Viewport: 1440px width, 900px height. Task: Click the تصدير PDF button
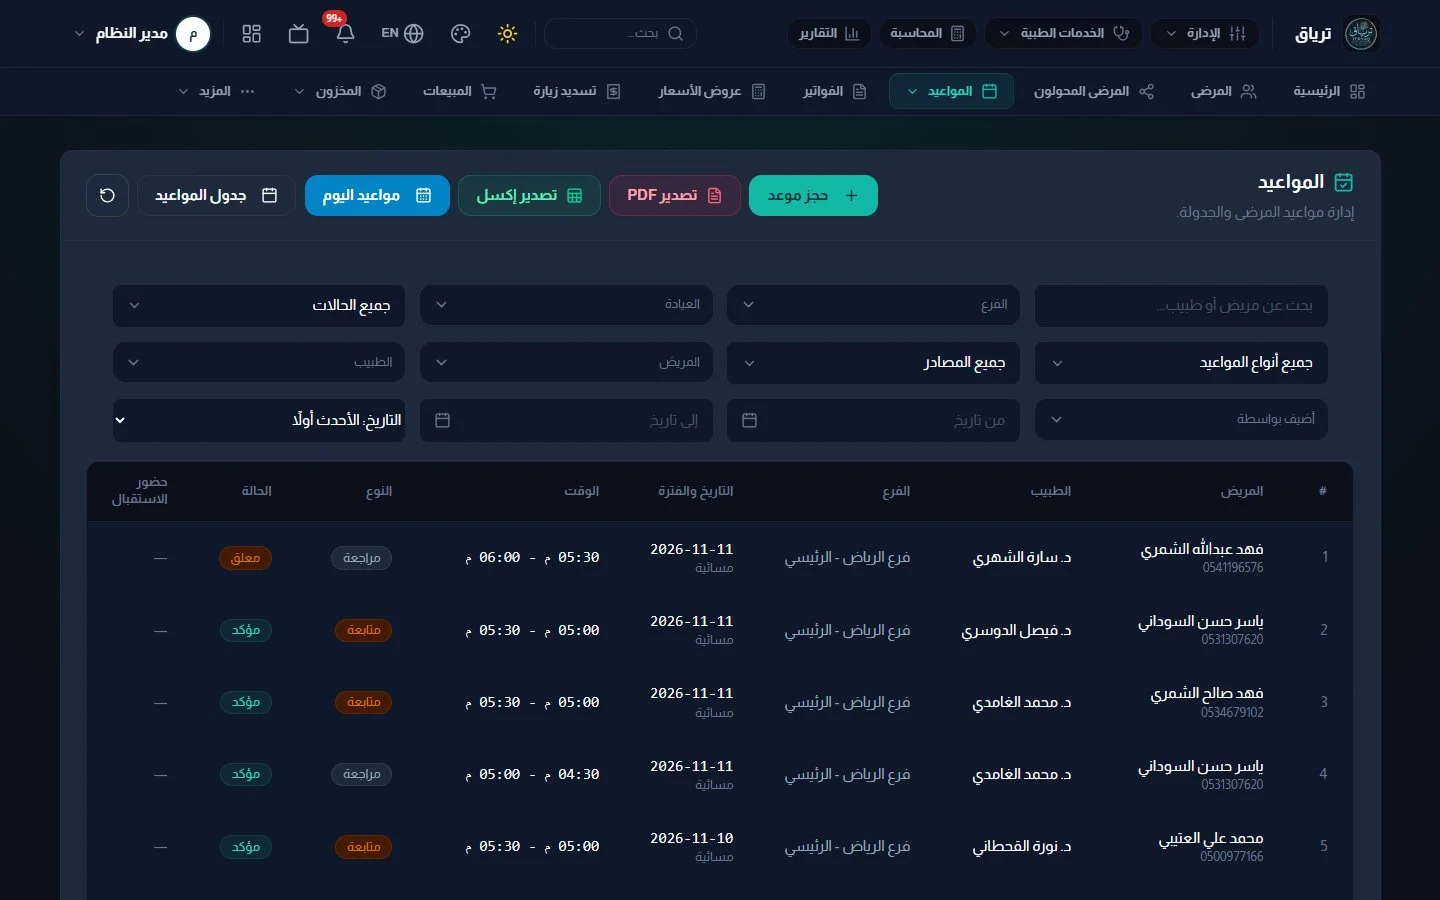(675, 195)
